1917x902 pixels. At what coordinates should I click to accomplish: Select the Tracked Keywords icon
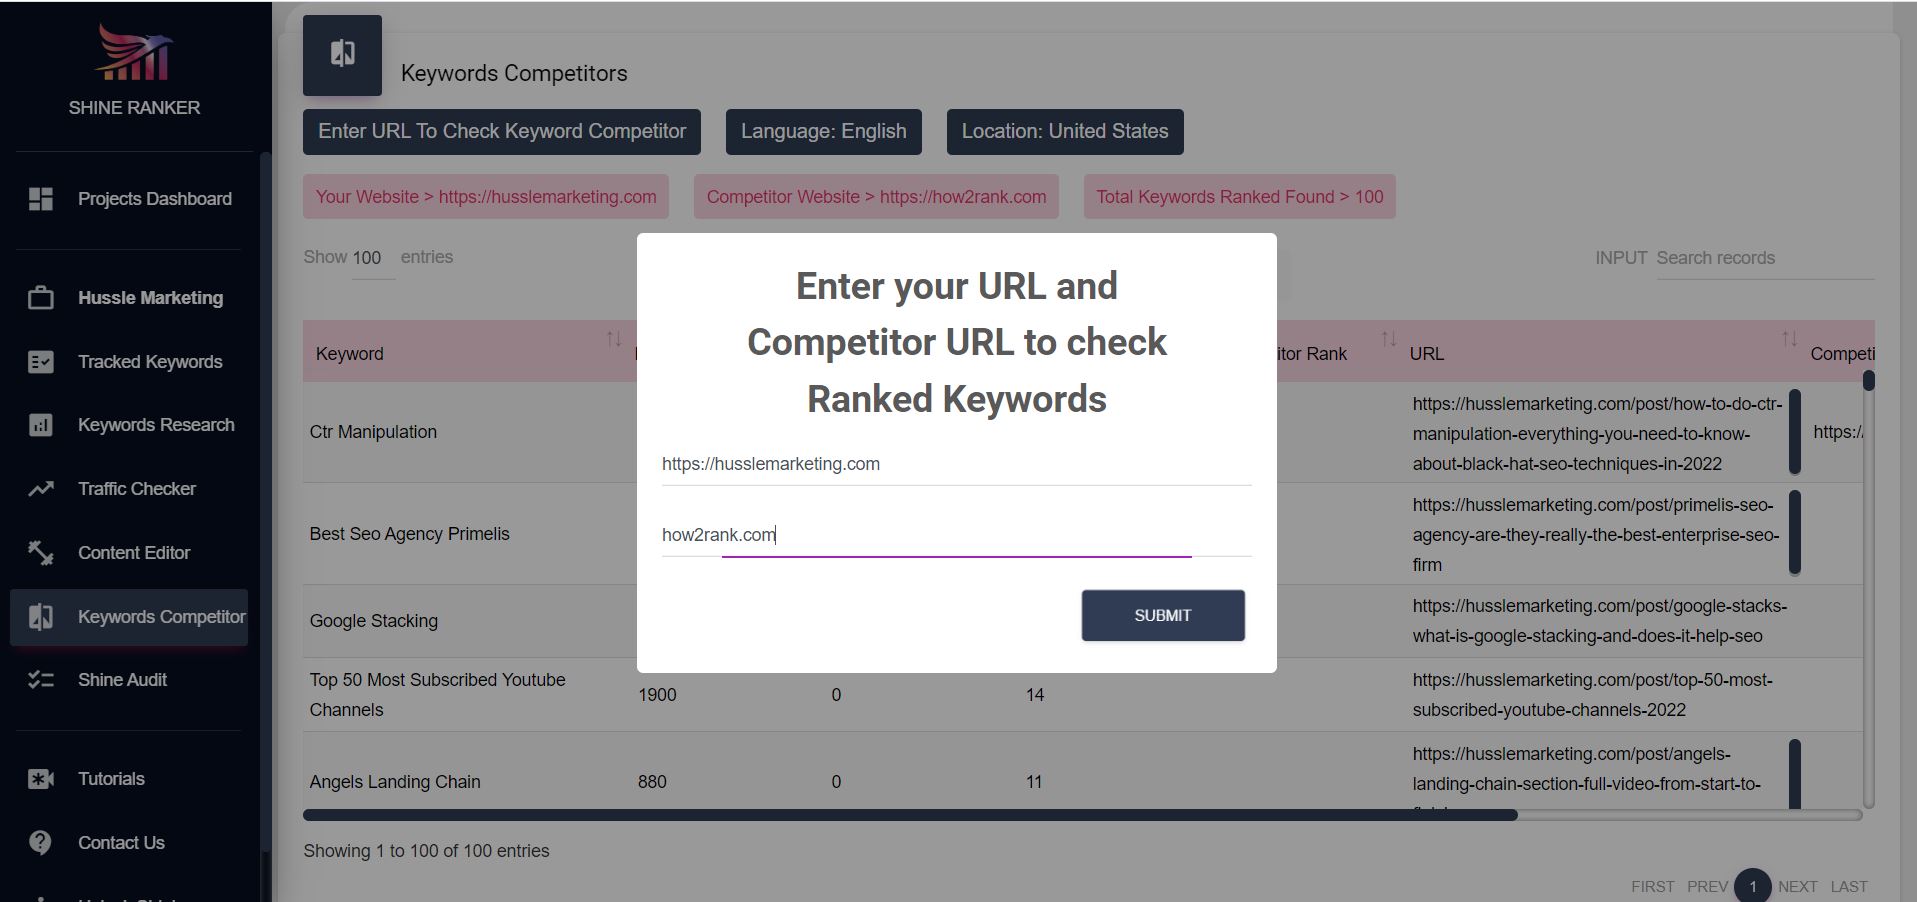(x=40, y=362)
